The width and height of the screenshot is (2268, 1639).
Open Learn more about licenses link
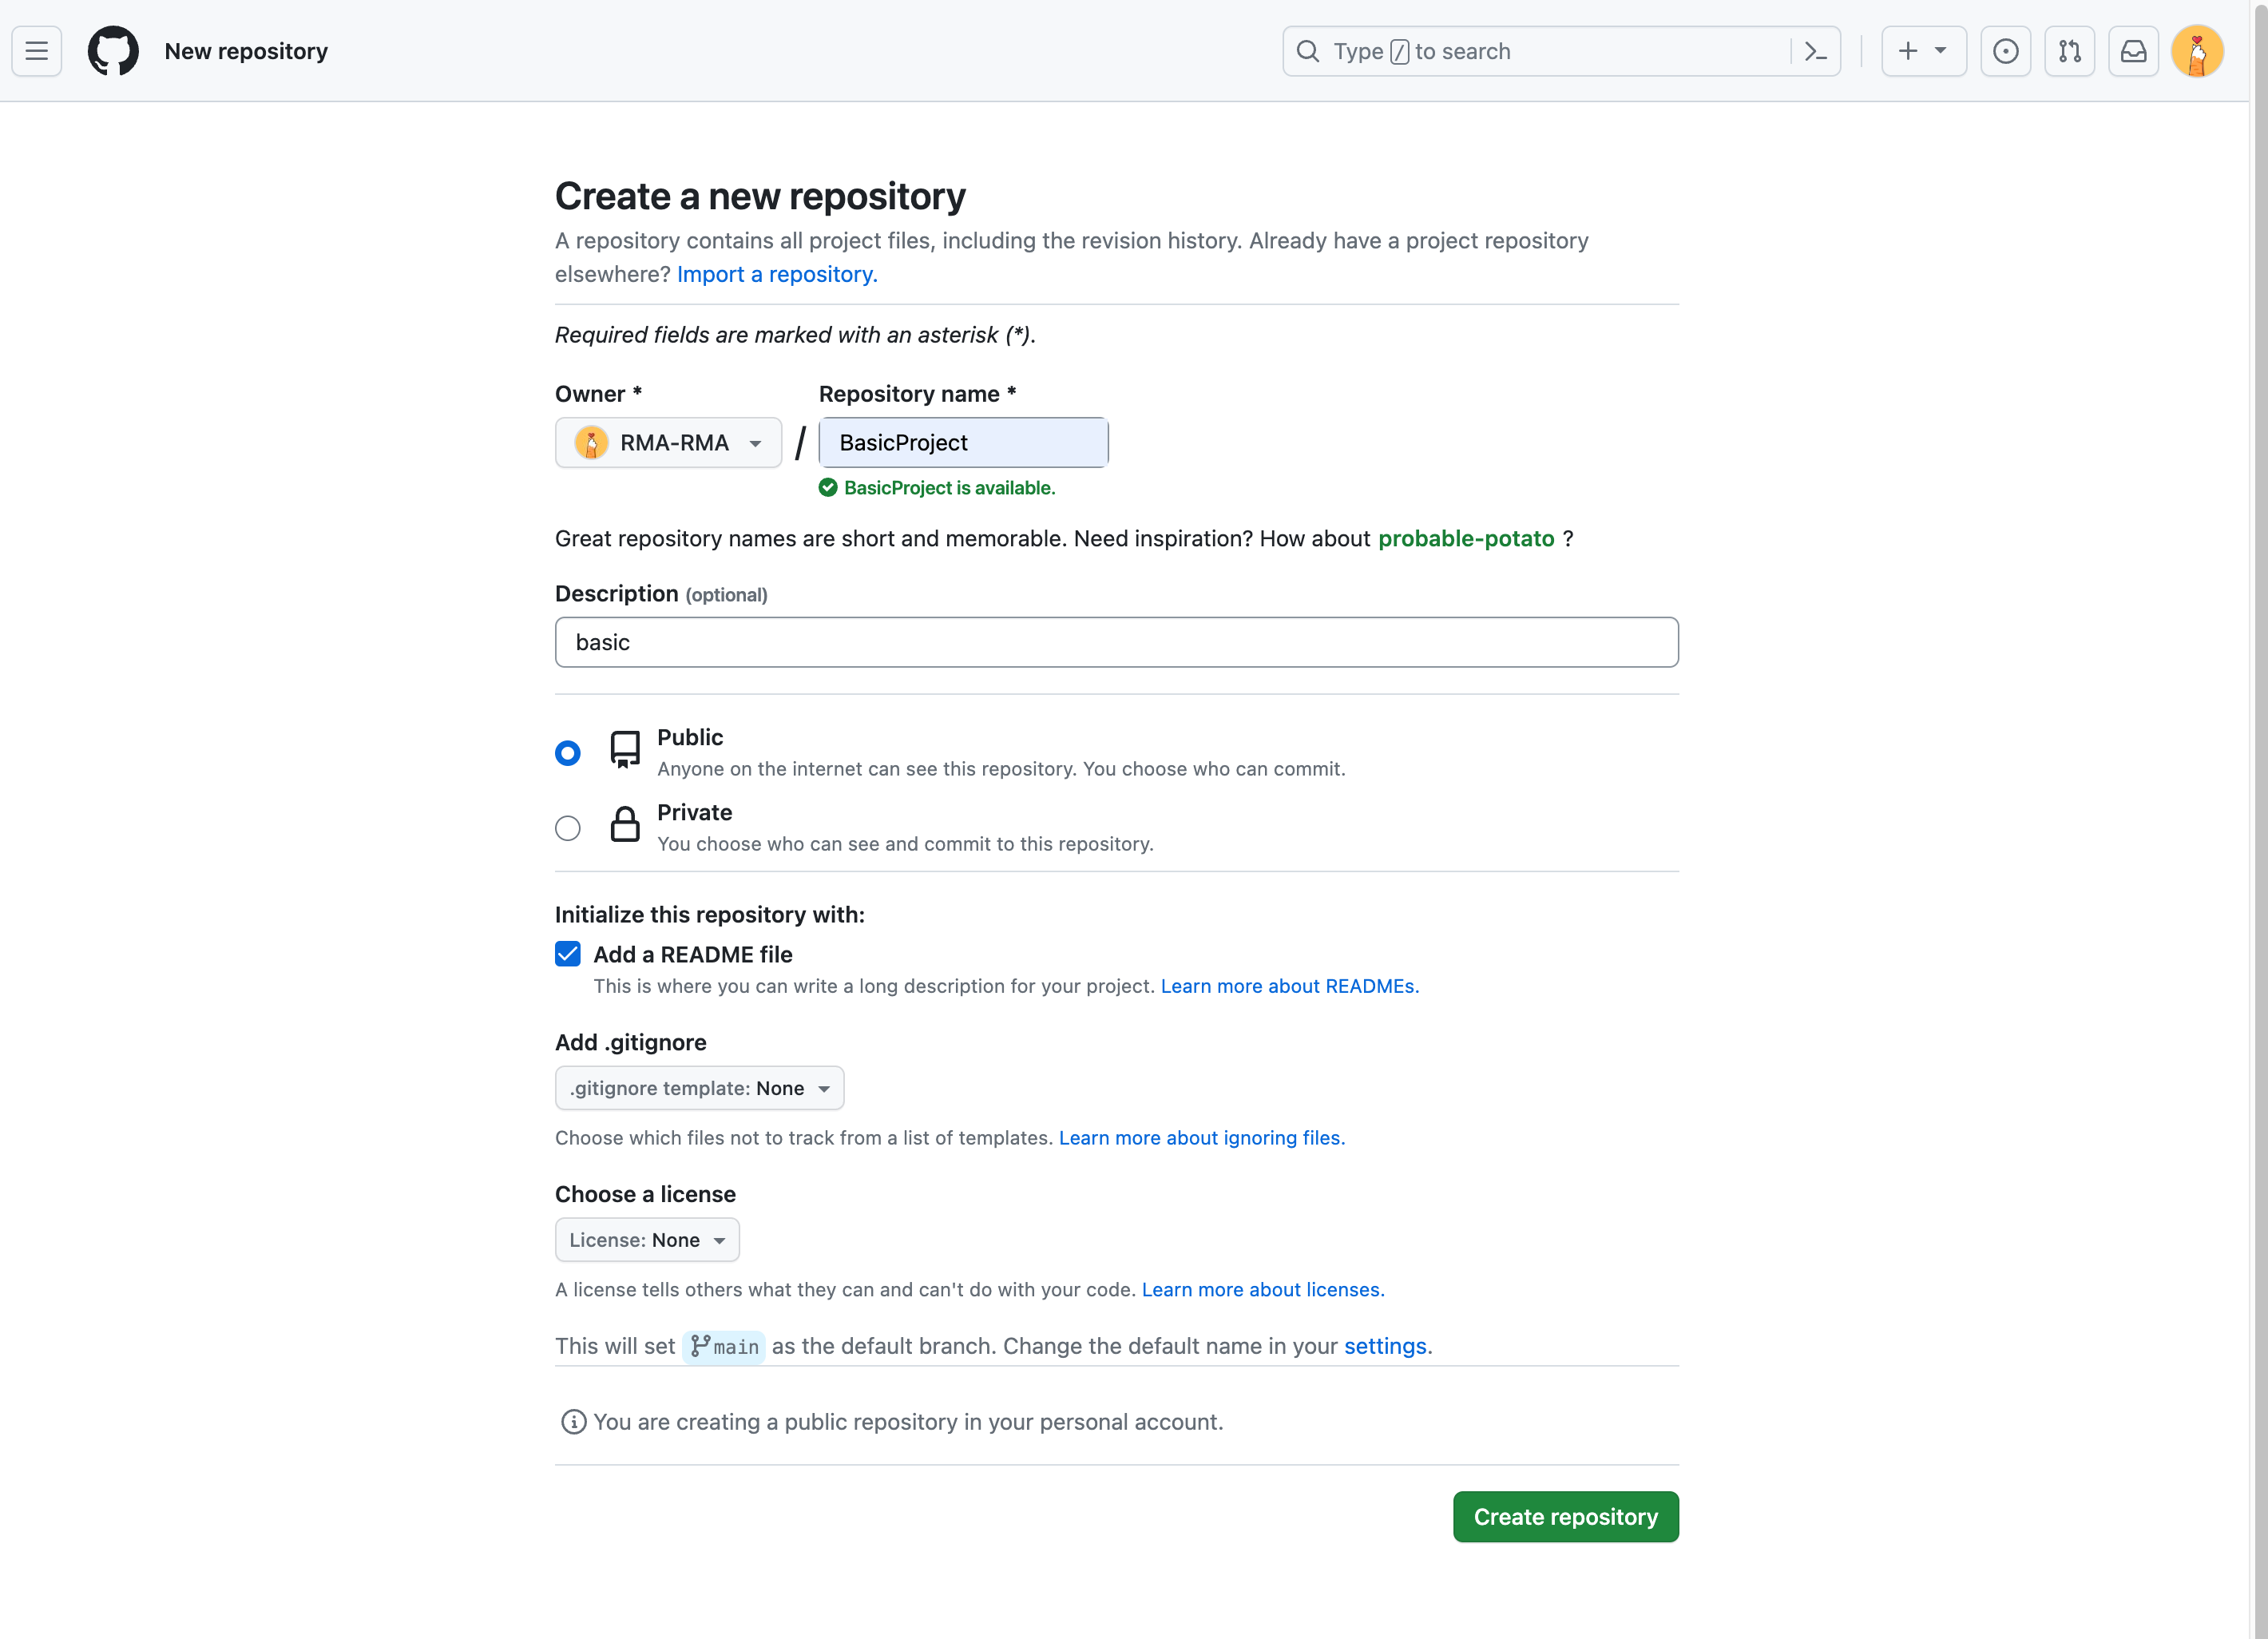coord(1262,1290)
